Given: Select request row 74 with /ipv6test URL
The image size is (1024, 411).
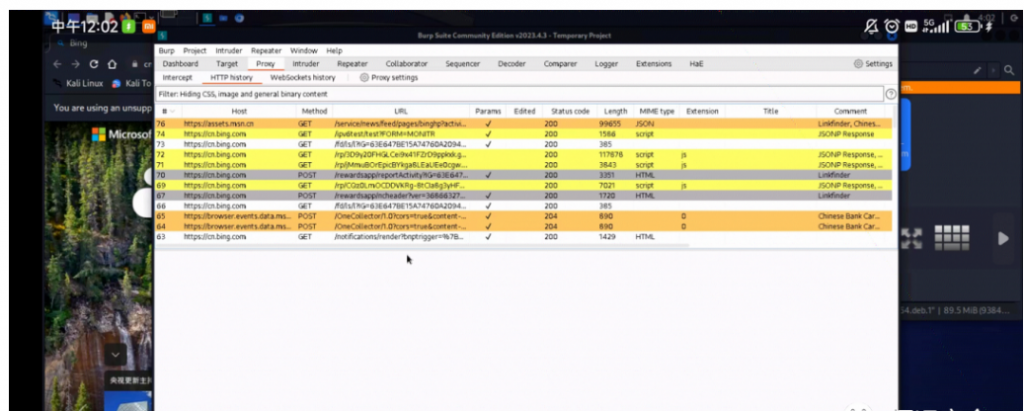Looking at the screenshot, I should click(x=523, y=134).
